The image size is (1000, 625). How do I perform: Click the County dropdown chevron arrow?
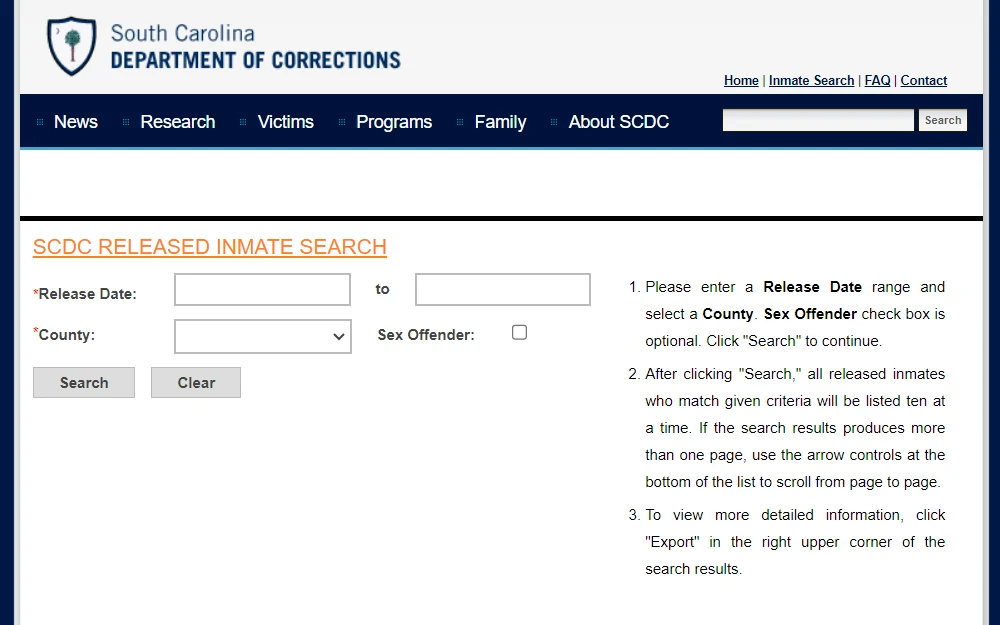coord(339,337)
